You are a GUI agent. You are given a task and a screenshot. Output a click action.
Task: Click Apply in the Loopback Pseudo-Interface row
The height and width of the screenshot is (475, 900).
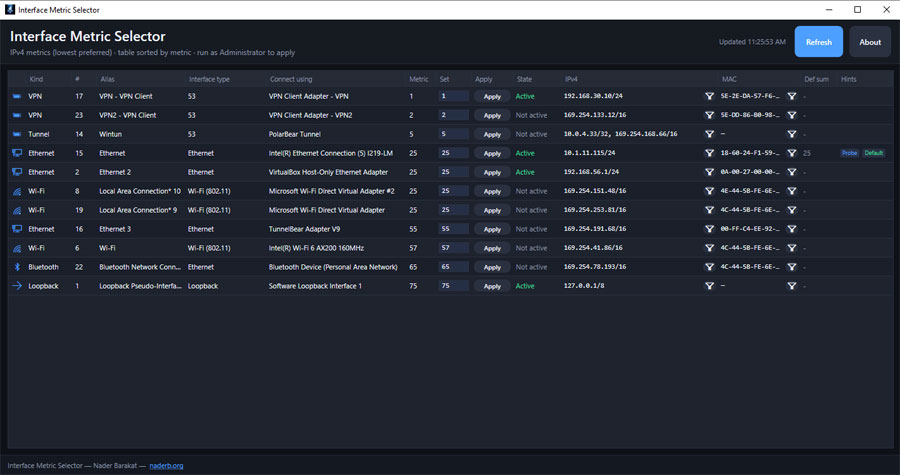point(492,286)
